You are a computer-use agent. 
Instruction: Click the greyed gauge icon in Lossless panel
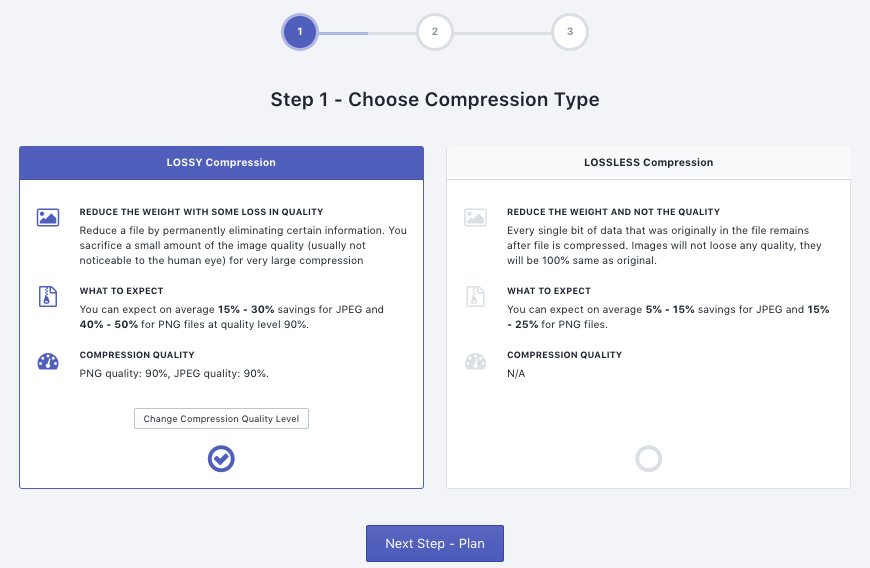(x=476, y=362)
